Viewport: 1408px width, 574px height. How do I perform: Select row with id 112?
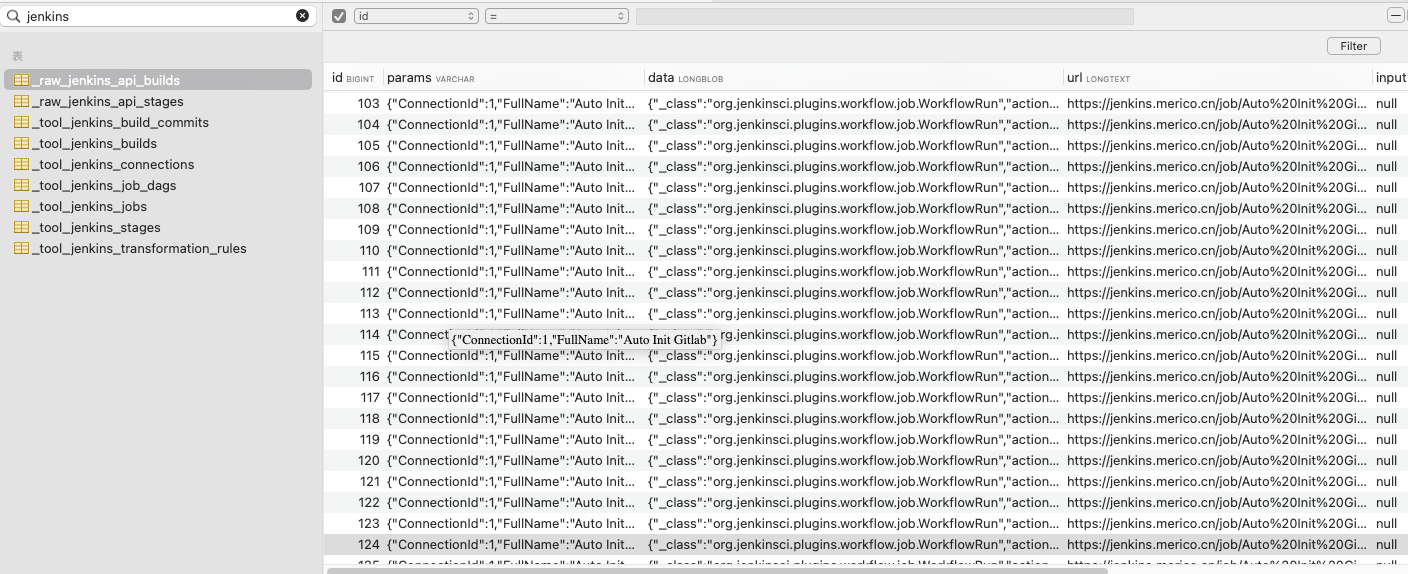coord(865,292)
